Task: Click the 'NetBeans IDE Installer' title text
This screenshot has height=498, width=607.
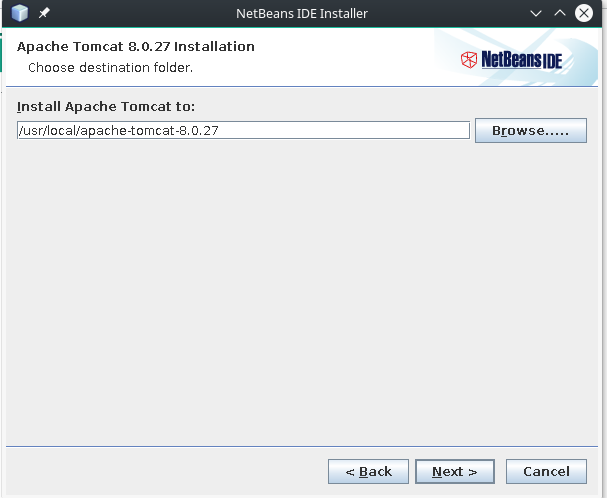Action: pyautogui.click(x=302, y=14)
